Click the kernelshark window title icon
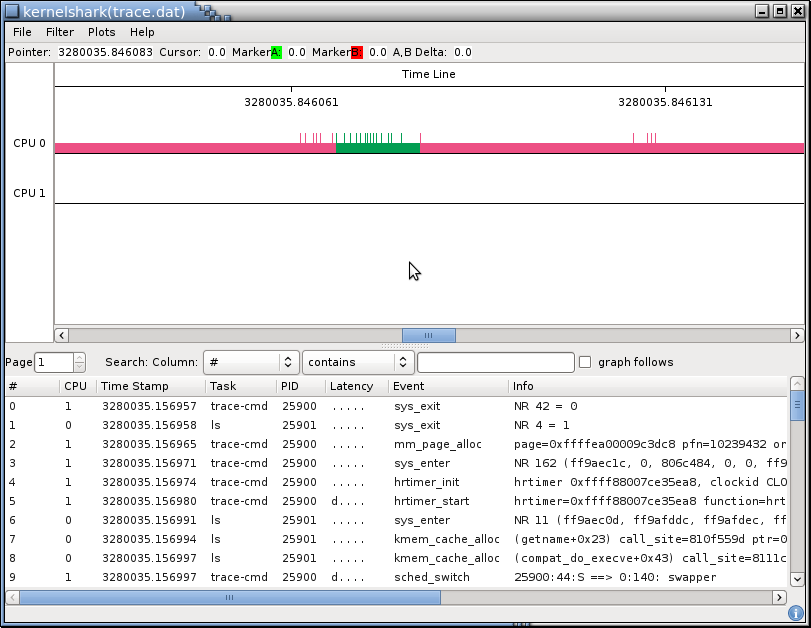The image size is (811, 628). click(12, 11)
